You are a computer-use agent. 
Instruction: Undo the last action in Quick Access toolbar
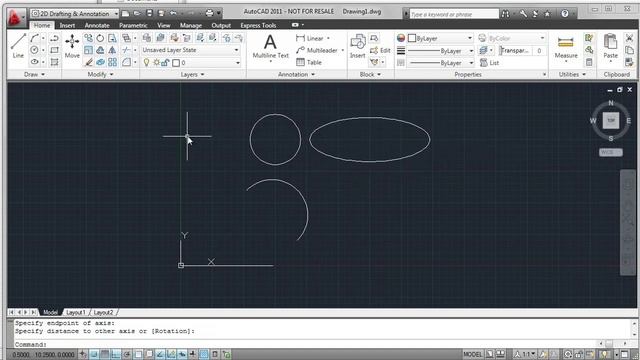173,13
